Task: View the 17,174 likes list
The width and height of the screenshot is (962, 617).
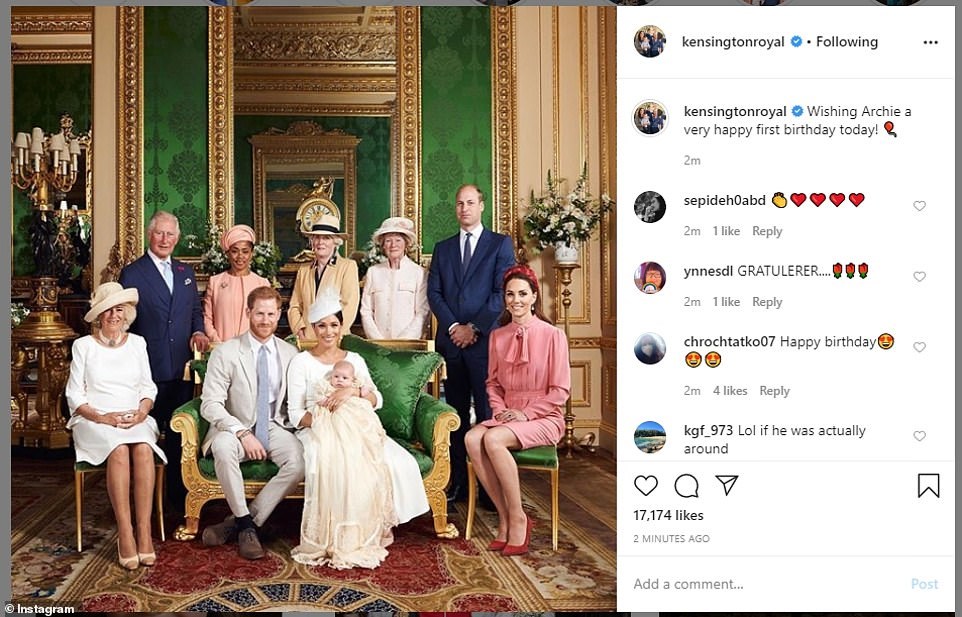Action: point(668,515)
